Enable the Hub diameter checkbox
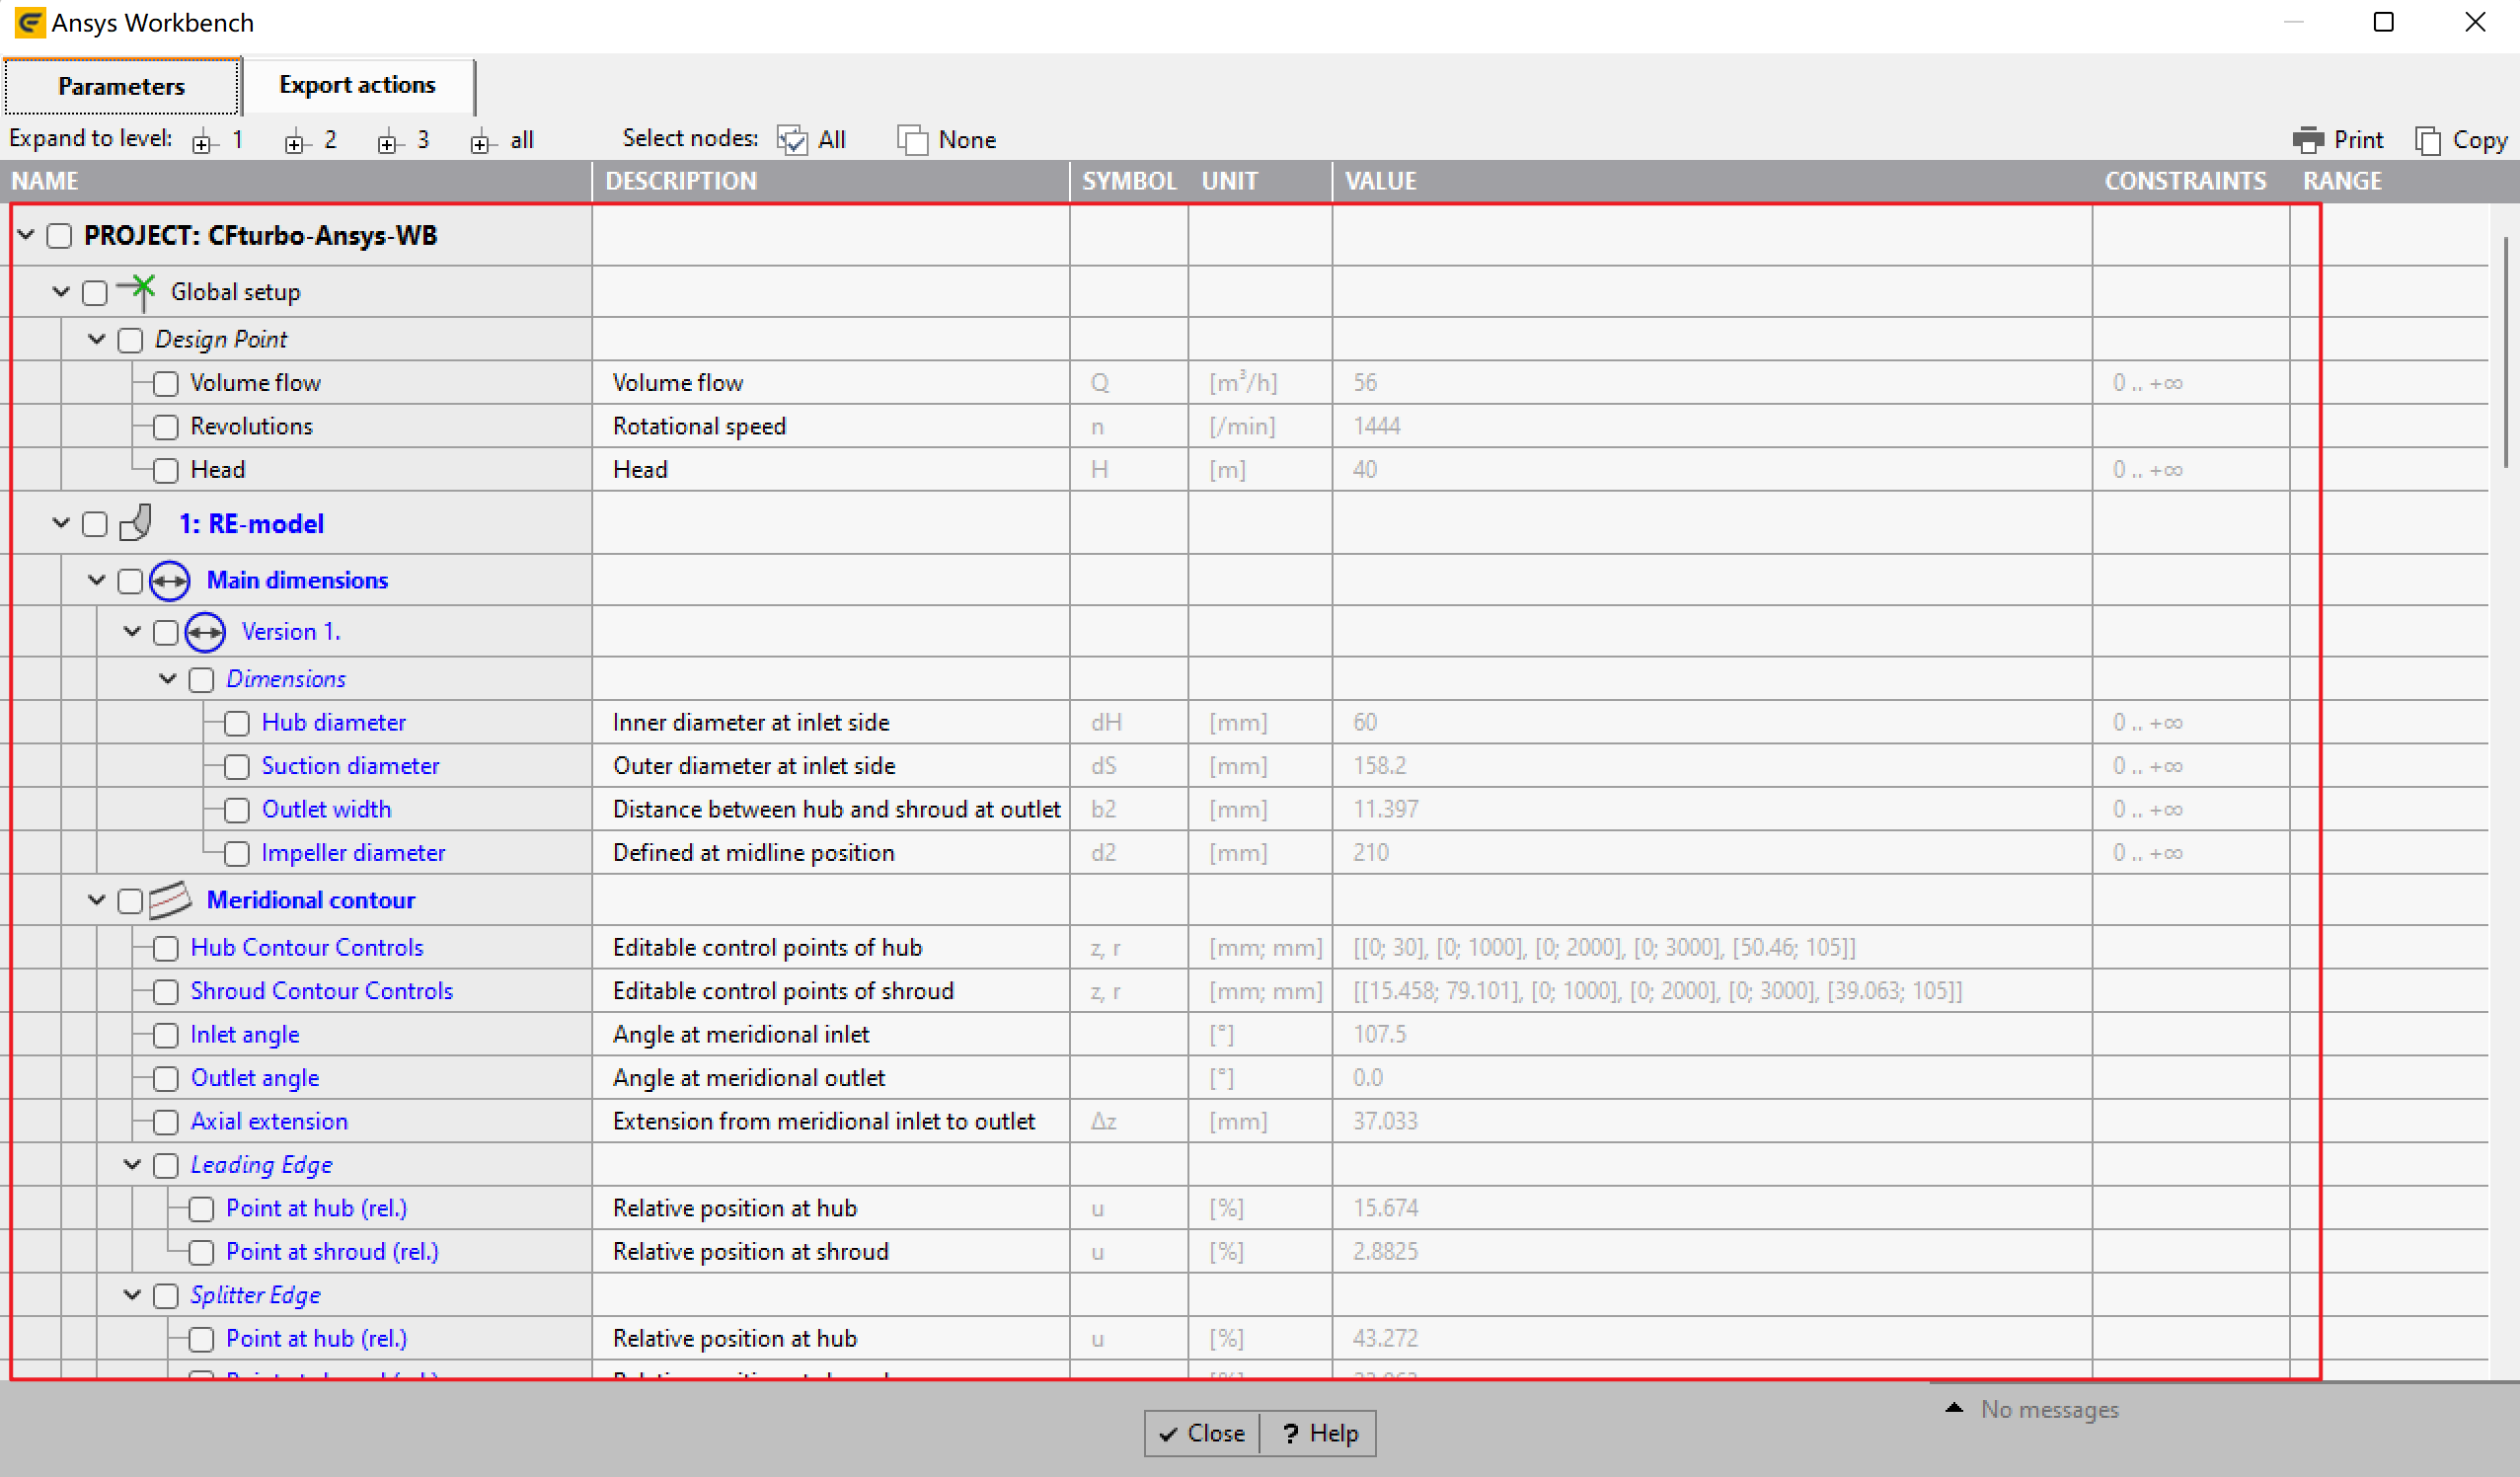Image resolution: width=2520 pixels, height=1477 pixels. click(x=237, y=723)
